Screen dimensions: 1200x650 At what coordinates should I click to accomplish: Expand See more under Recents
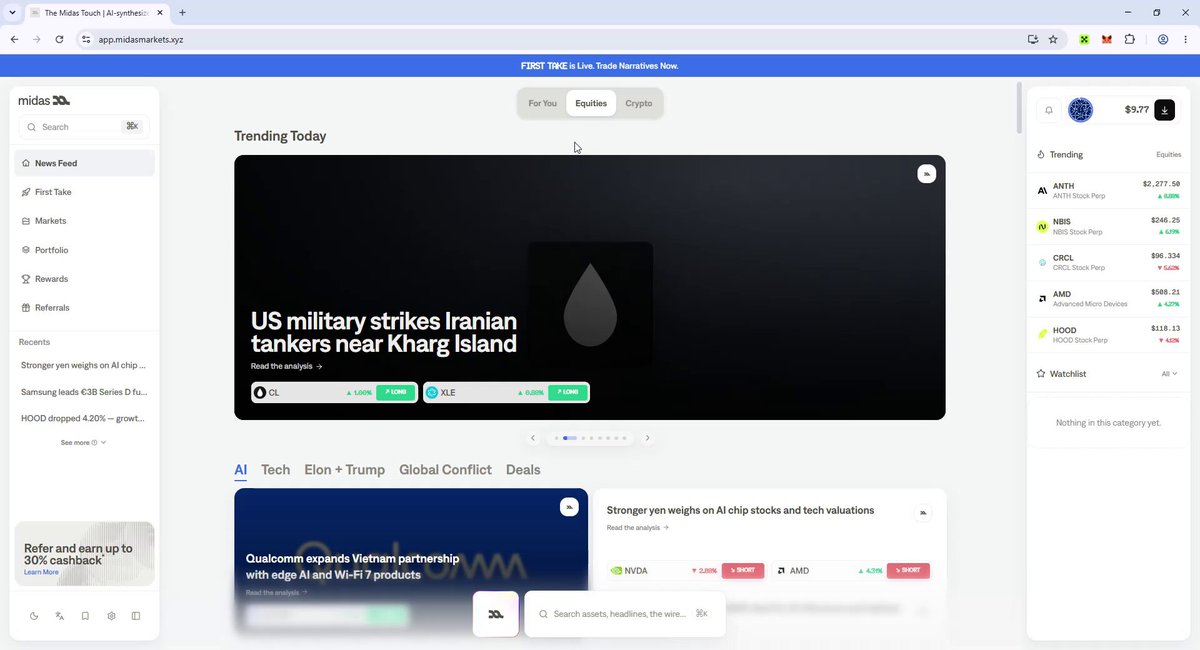(83, 442)
